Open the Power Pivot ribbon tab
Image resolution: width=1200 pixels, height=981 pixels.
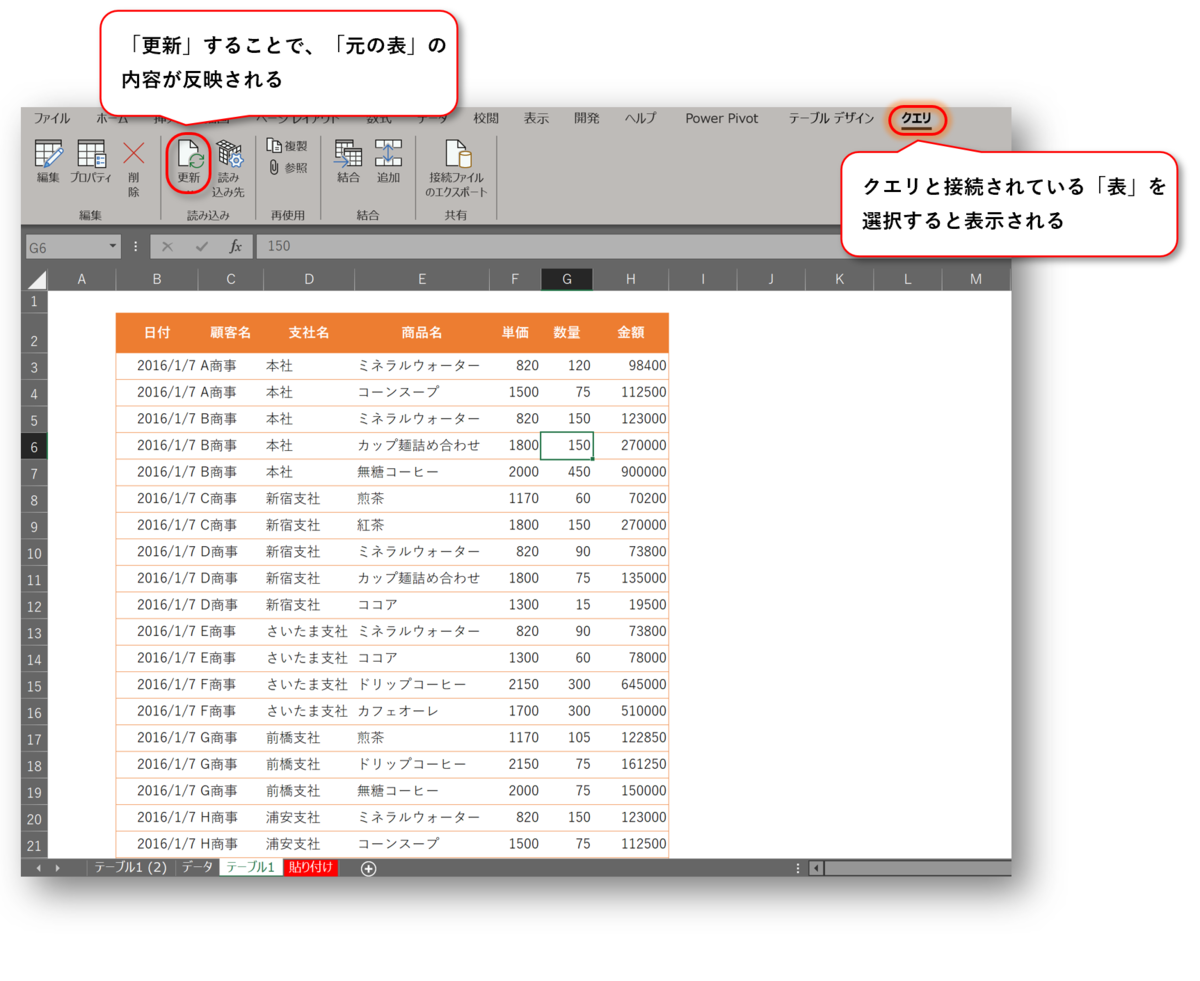click(721, 118)
